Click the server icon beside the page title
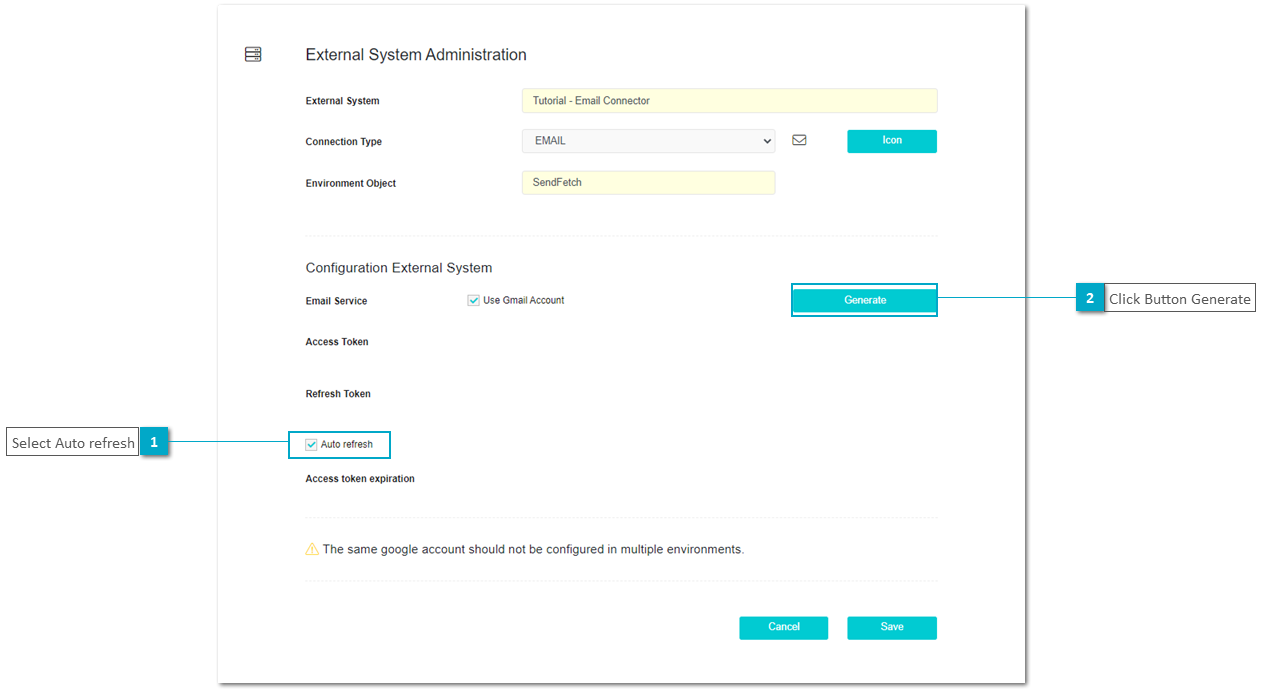Screen dimensions: 1267x692 (253, 54)
